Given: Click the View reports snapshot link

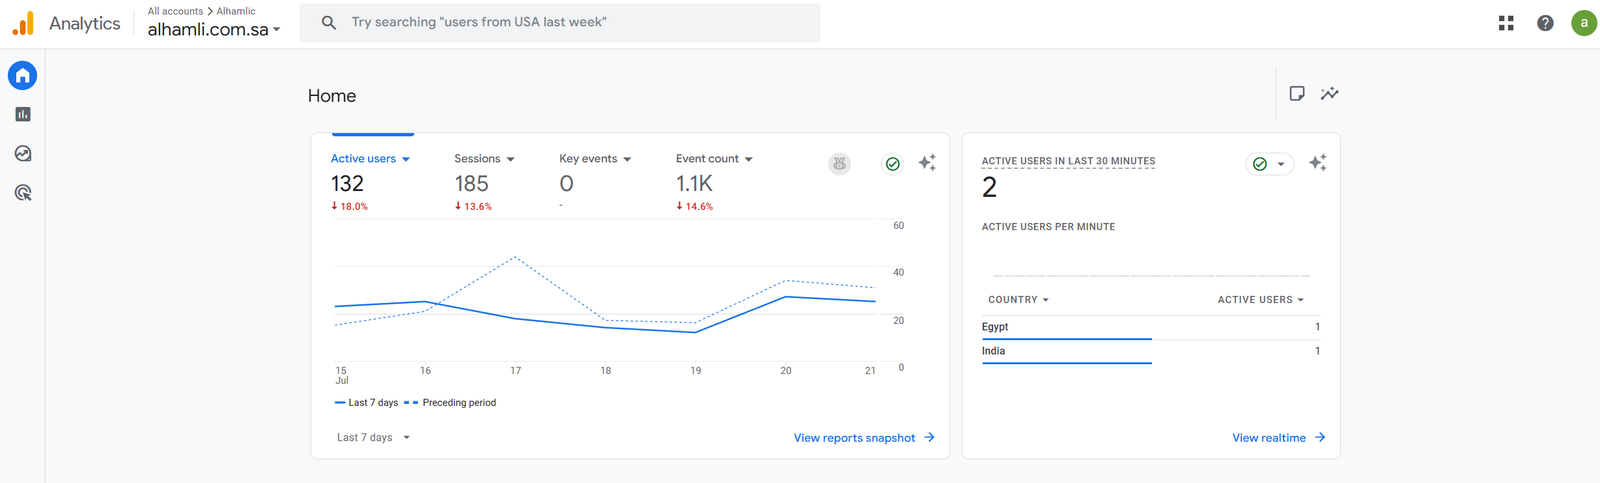Looking at the screenshot, I should [864, 438].
